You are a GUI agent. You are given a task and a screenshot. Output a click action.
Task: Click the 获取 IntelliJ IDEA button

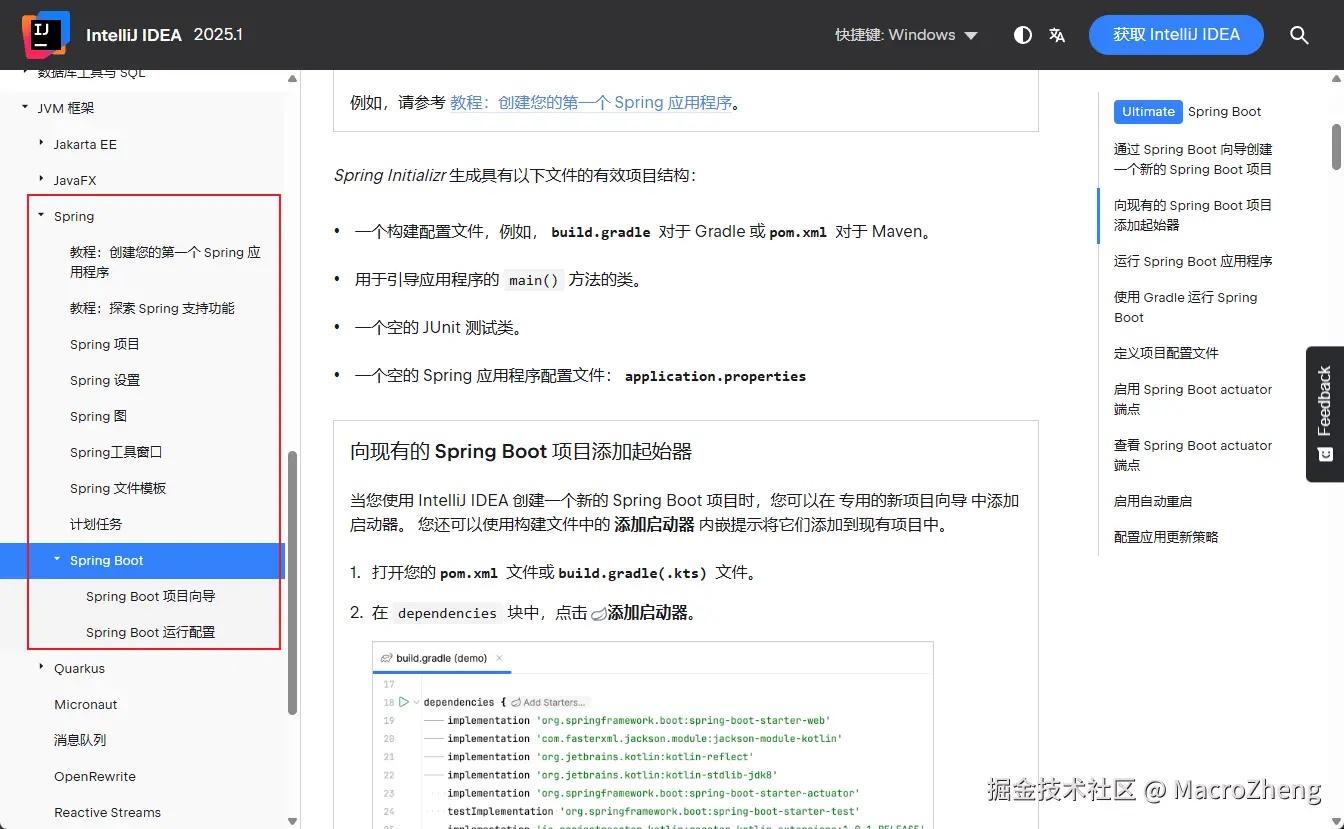pyautogui.click(x=1176, y=35)
